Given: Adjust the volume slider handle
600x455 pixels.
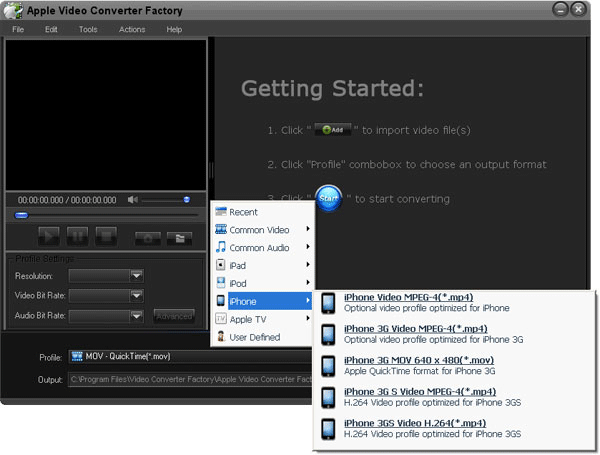Looking at the screenshot, I should (187, 200).
